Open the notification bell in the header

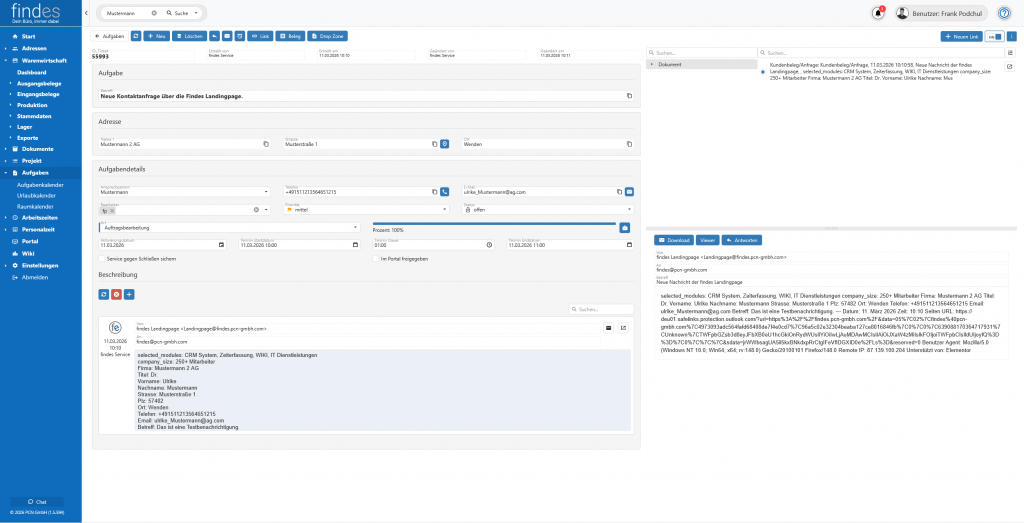pyautogui.click(x=878, y=13)
